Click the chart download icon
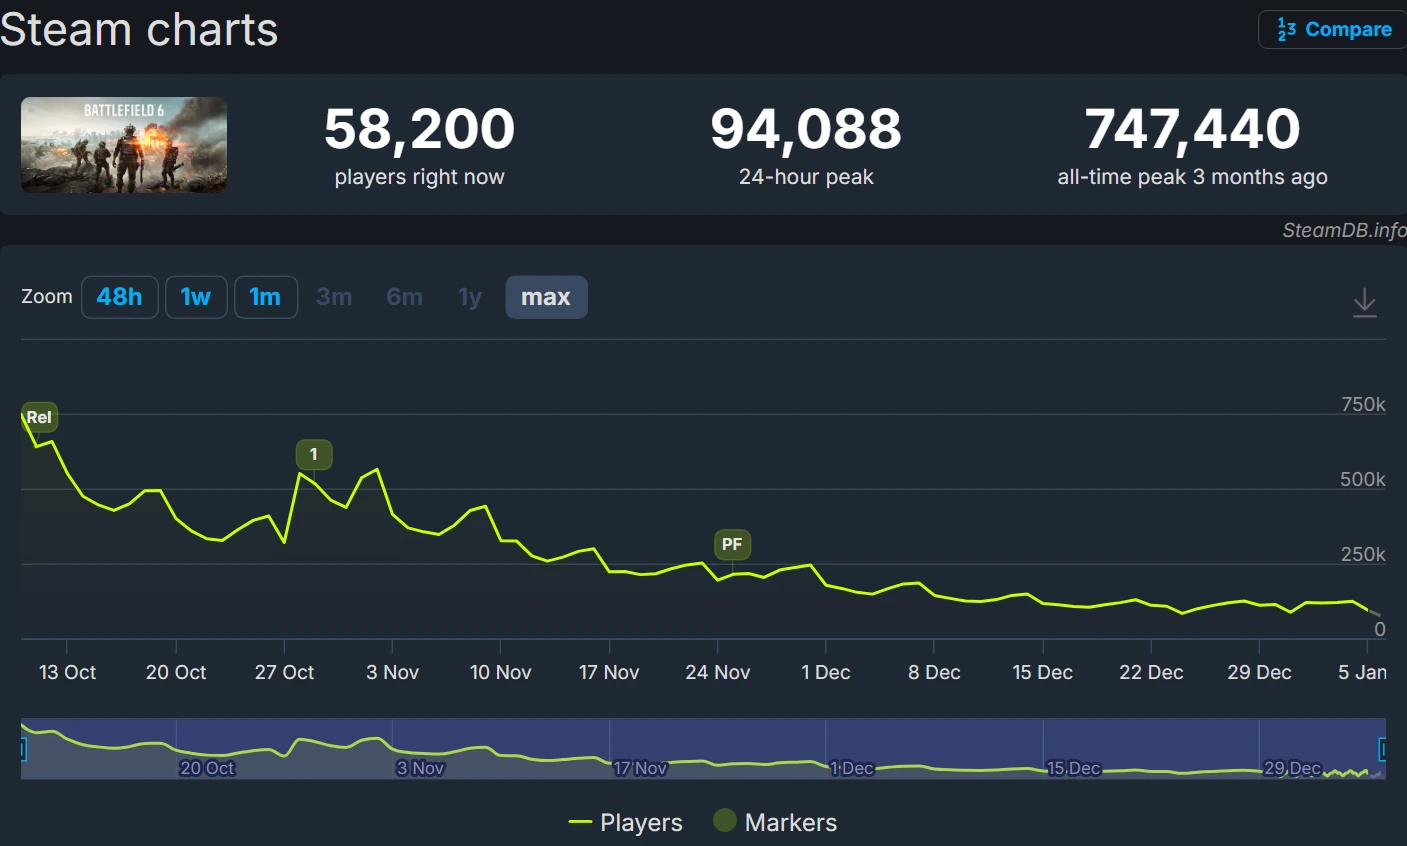 tap(1364, 302)
